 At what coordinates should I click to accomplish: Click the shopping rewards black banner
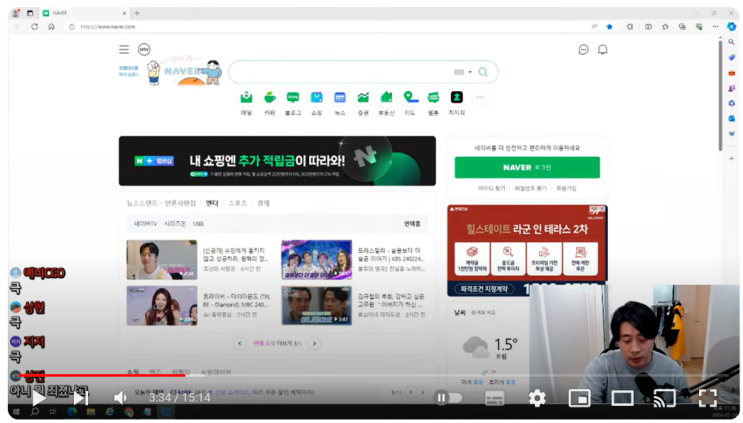277,161
